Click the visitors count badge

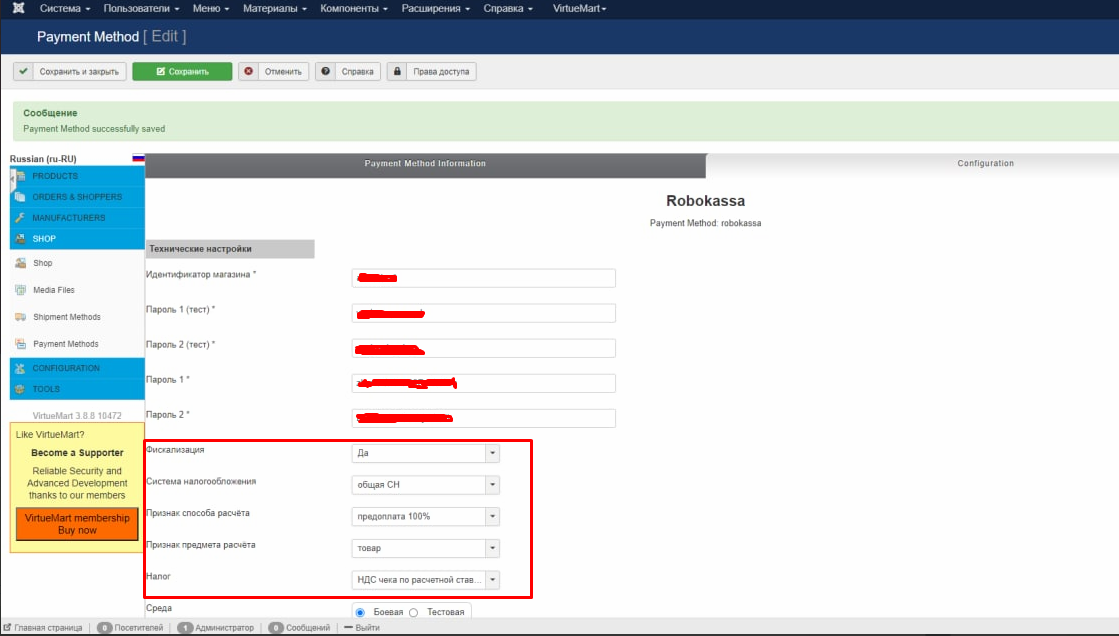104,627
